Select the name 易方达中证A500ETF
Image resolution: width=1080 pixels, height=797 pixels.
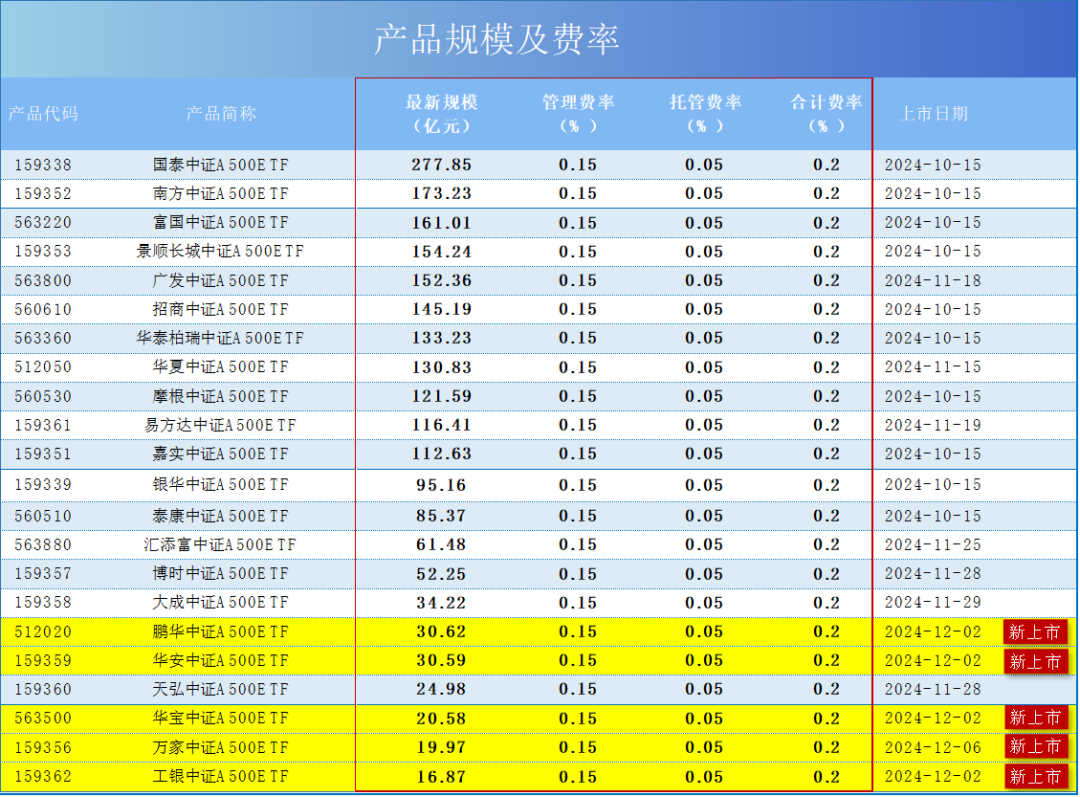(220, 426)
